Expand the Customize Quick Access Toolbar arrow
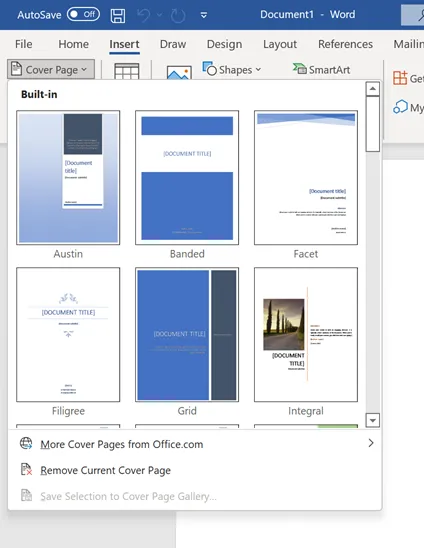424x548 pixels. (x=204, y=15)
